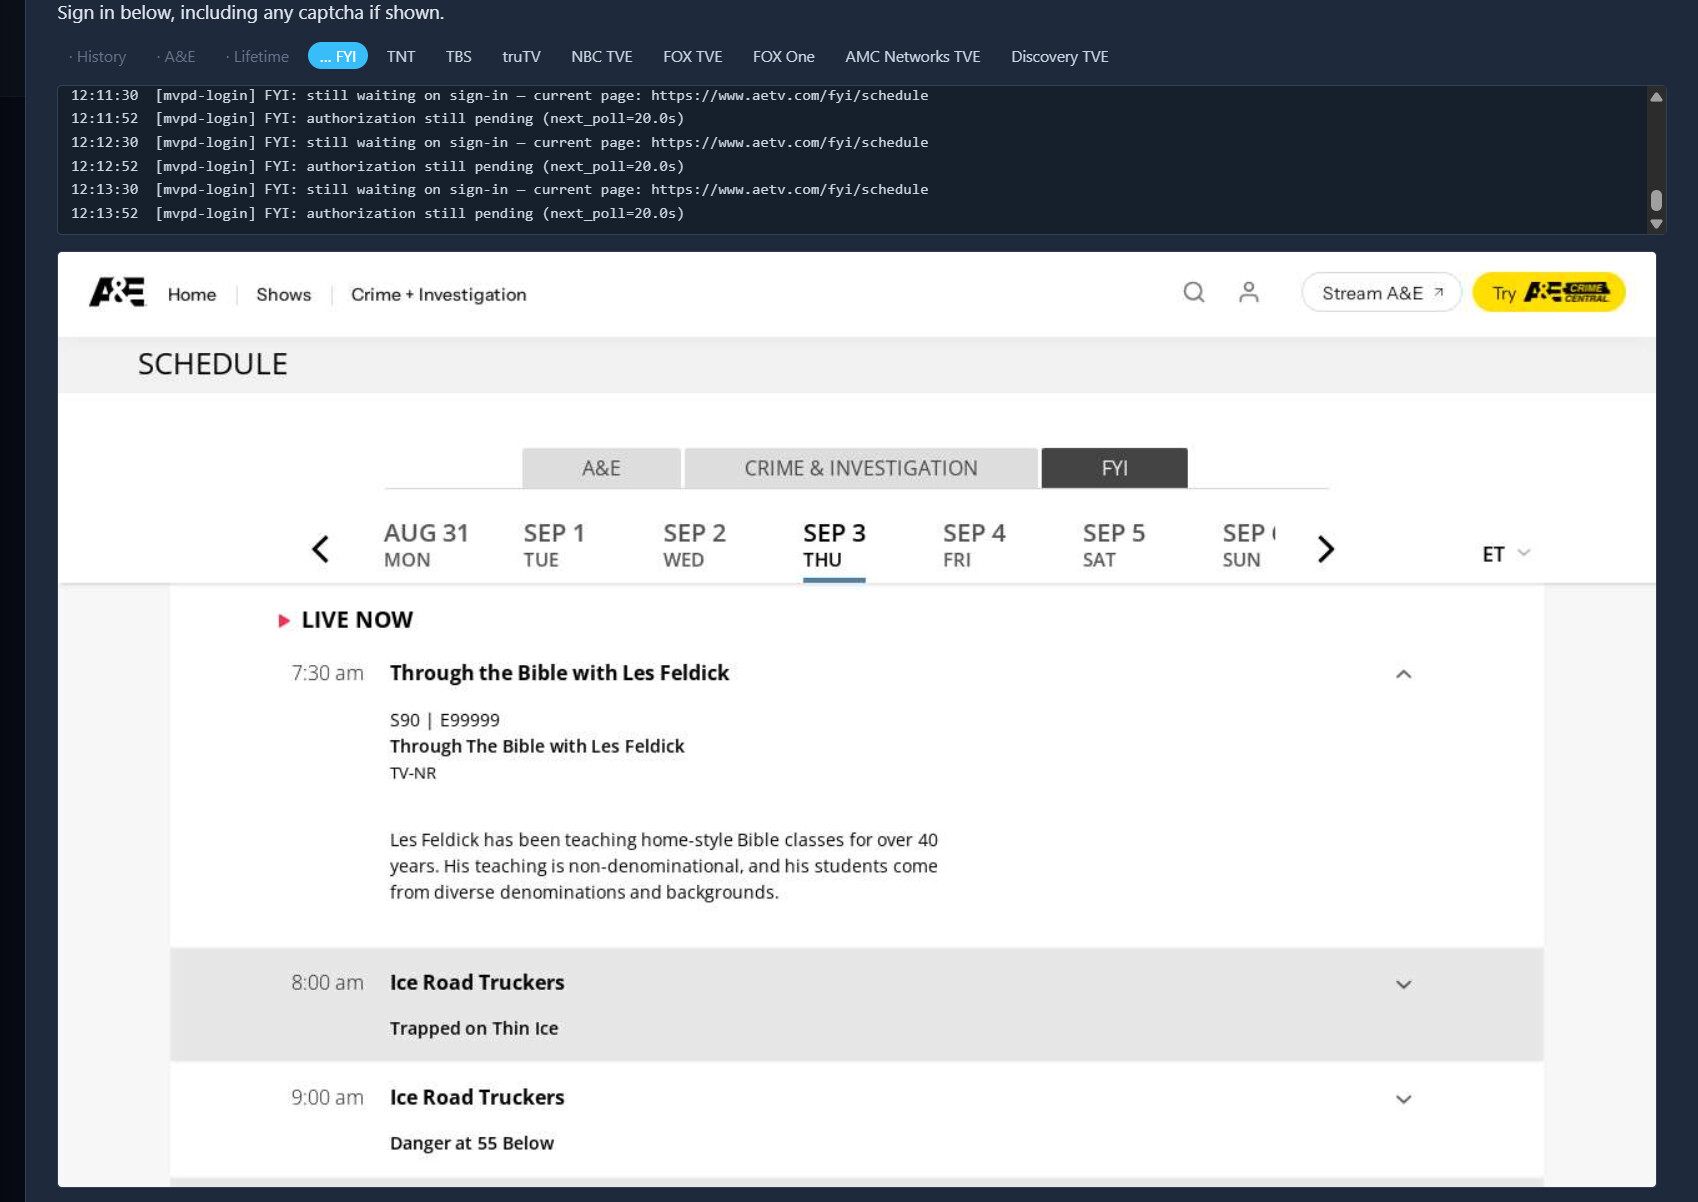This screenshot has height=1202, width=1698.
Task: Click the Try Crime Central button
Action: pos(1549,292)
